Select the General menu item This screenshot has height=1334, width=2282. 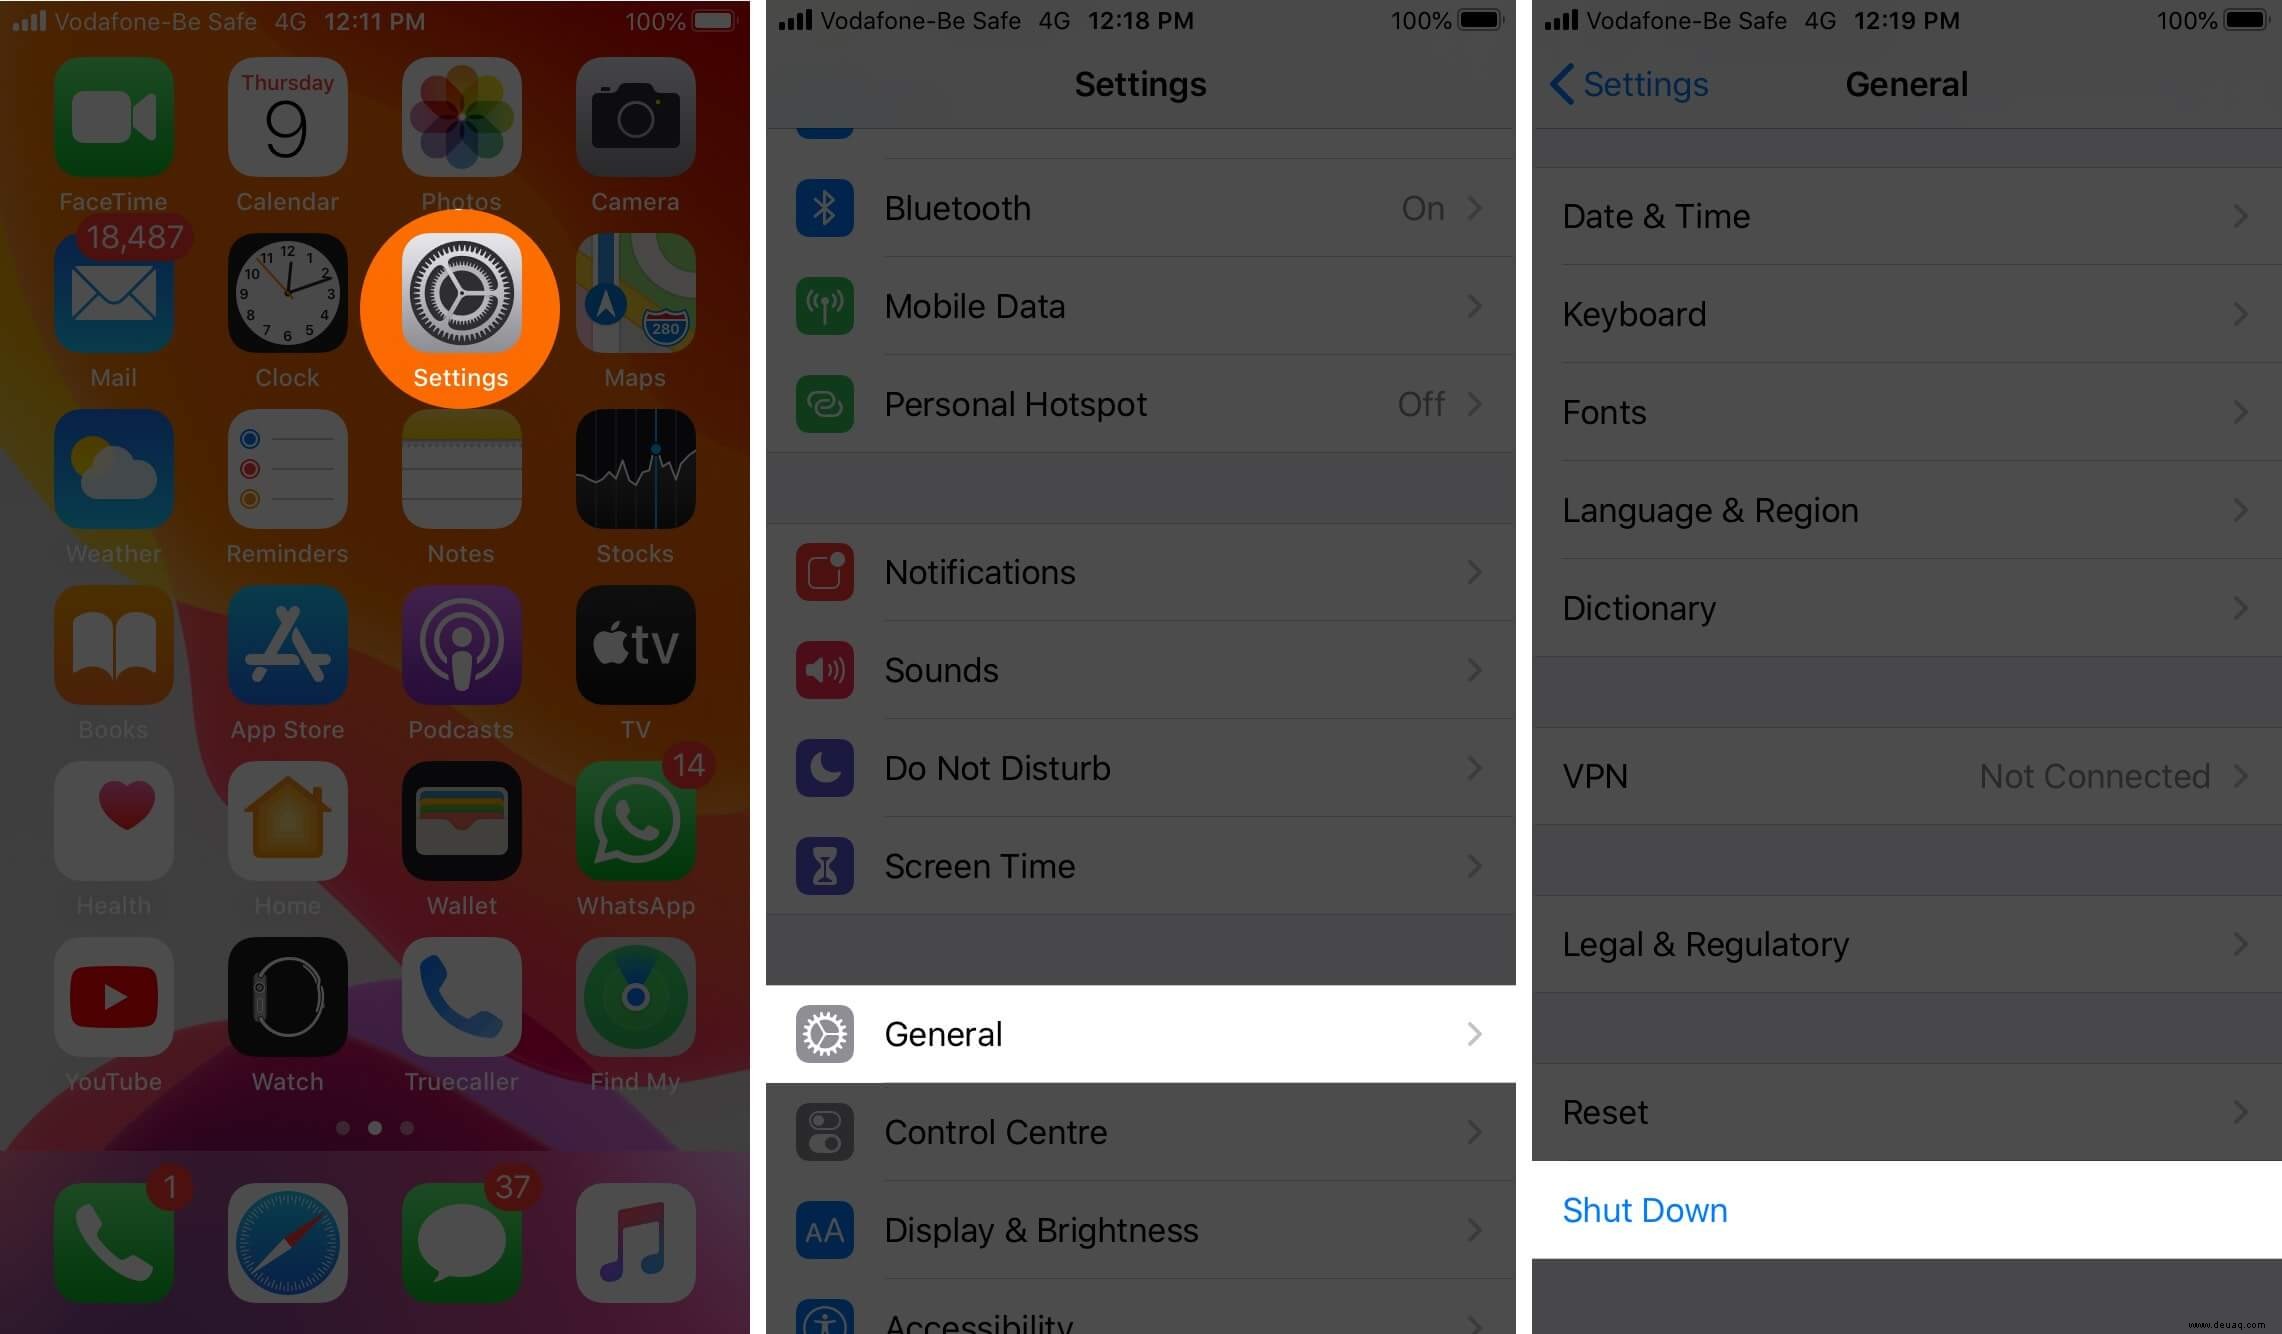1139,1034
